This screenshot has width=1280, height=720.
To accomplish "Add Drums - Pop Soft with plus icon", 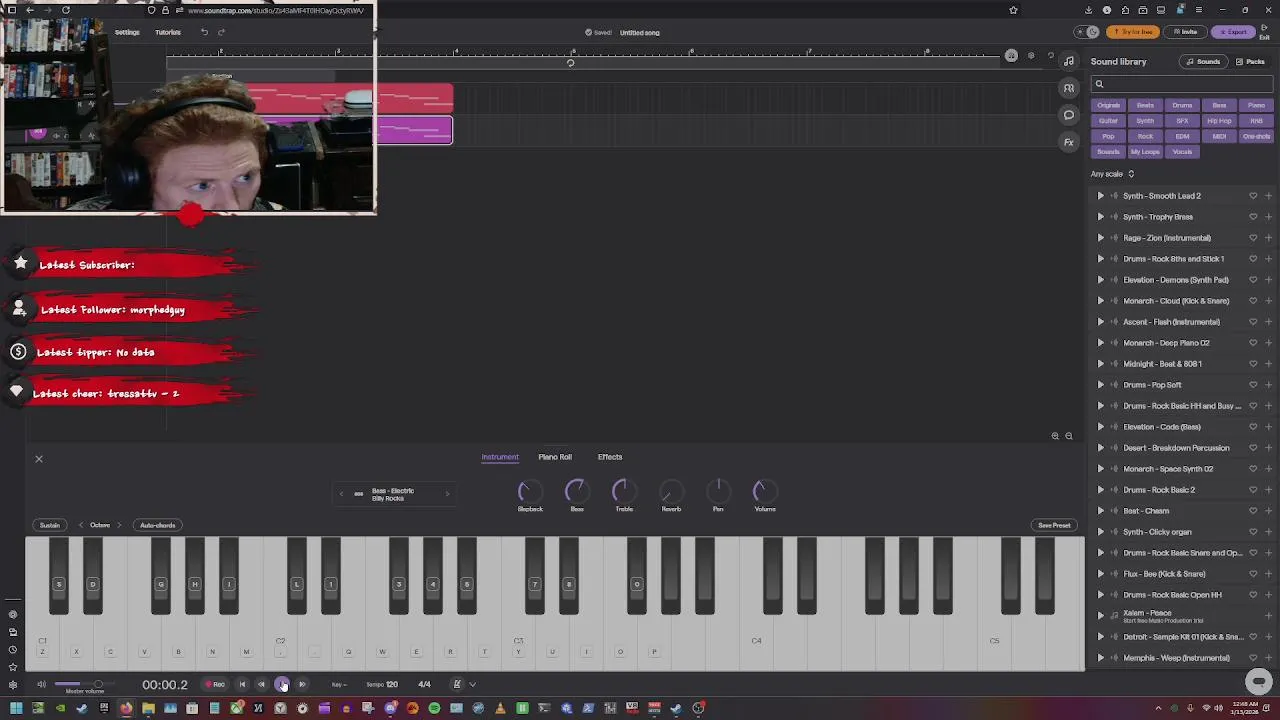I will coord(1268,385).
